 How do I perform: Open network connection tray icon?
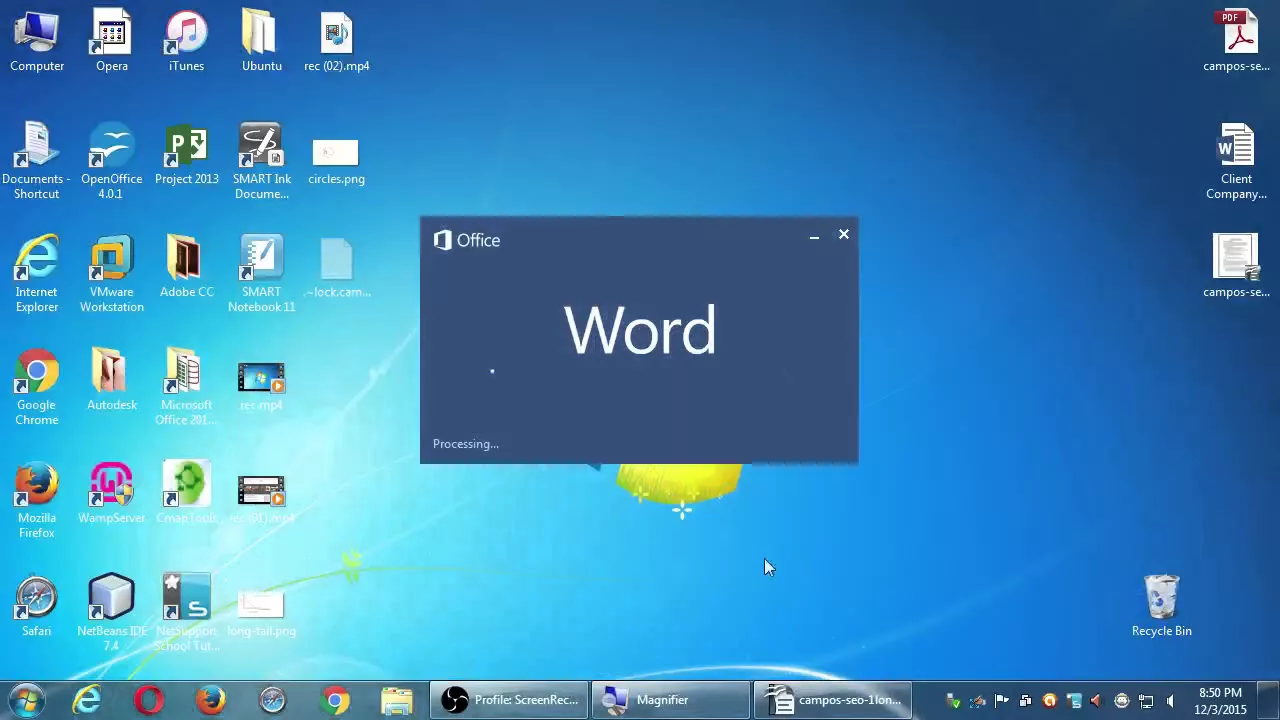[1145, 701]
